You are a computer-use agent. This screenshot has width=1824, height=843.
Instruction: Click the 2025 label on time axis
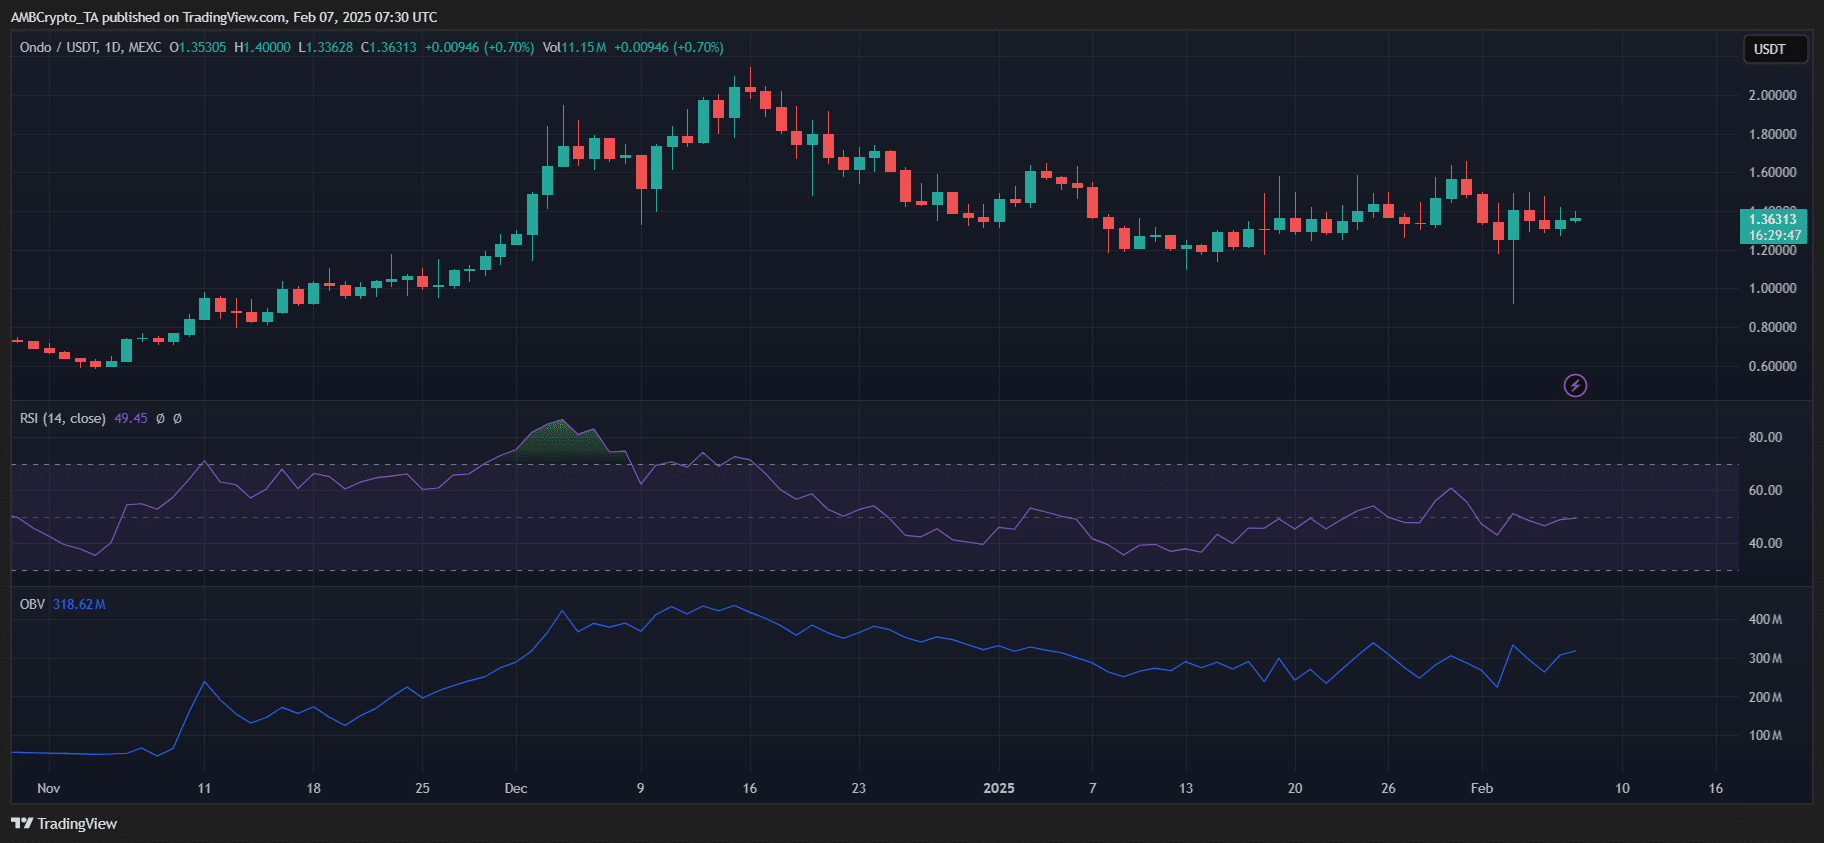pos(998,788)
